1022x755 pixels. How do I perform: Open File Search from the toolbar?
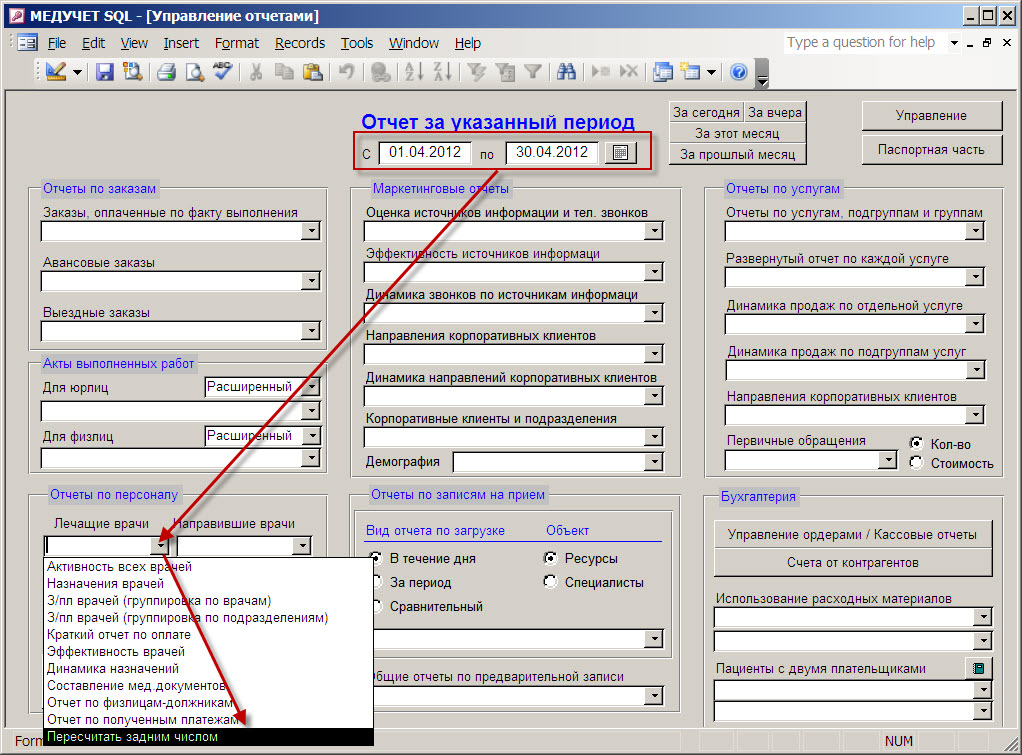133,72
